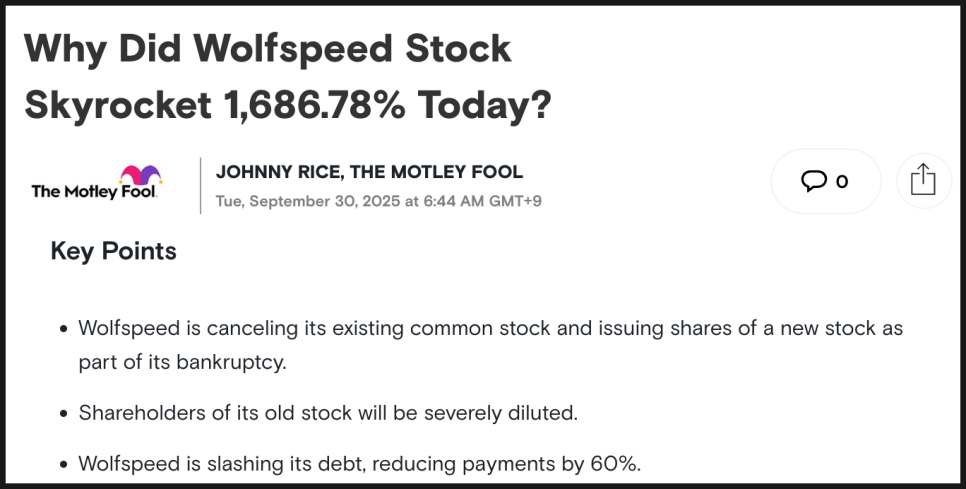Viewport: 966px width, 489px height.
Task: Click the bullet dot before 'Shareholders'
Action: pos(64,413)
